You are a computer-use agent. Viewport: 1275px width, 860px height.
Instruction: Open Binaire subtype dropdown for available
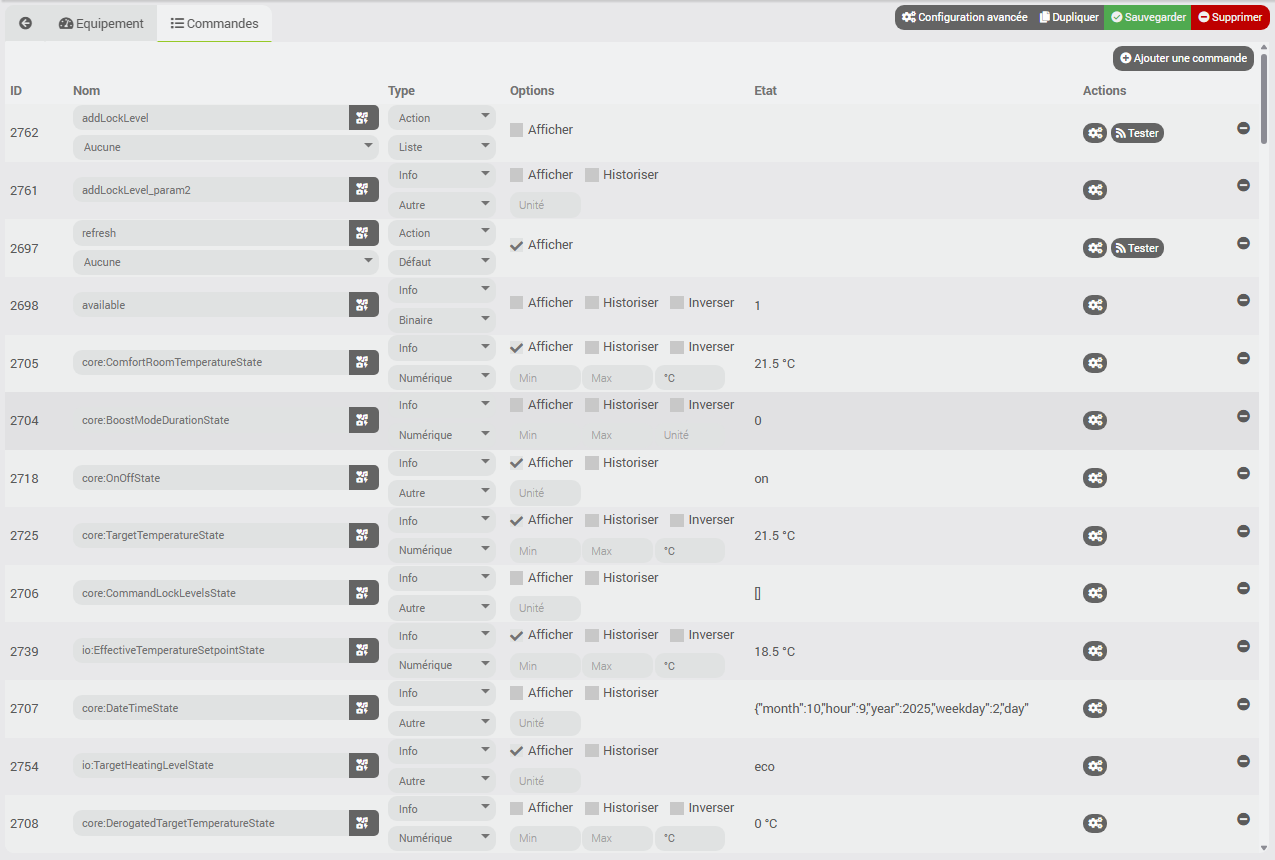(x=442, y=320)
